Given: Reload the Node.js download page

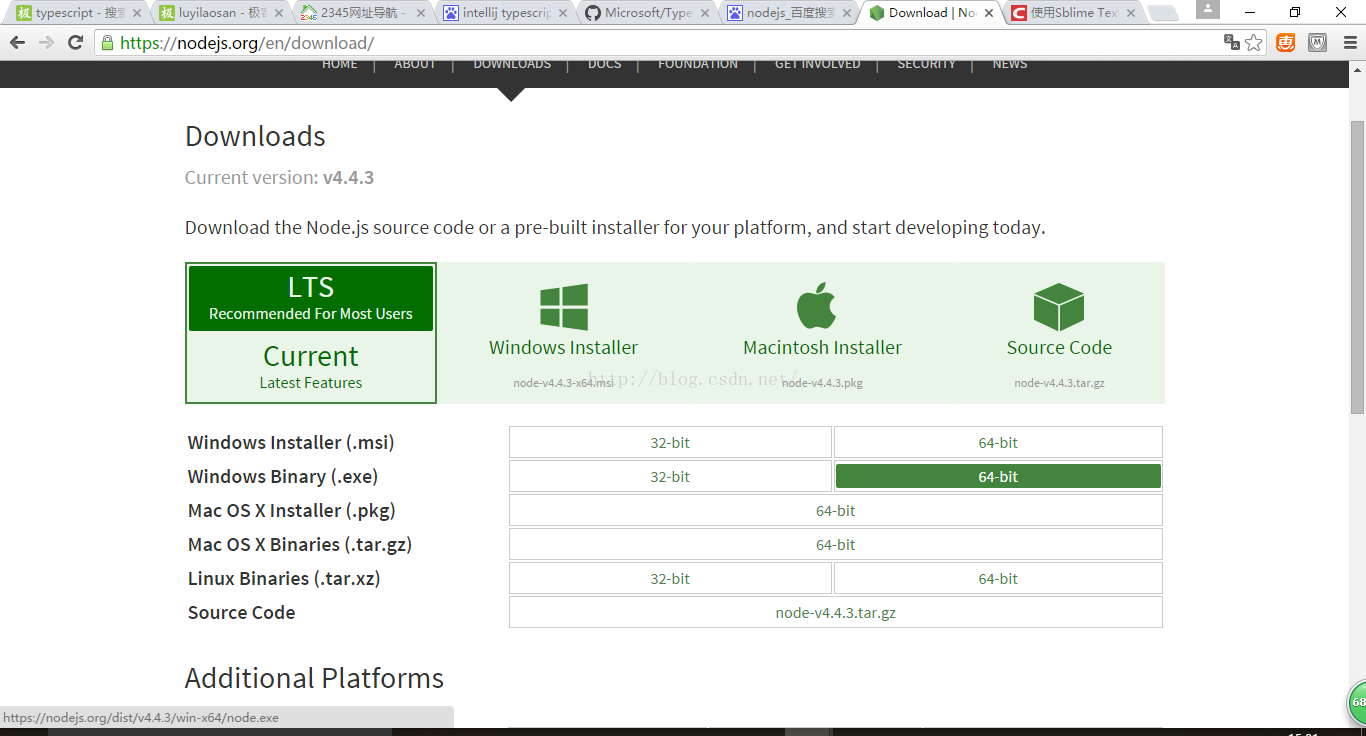Looking at the screenshot, I should point(75,43).
